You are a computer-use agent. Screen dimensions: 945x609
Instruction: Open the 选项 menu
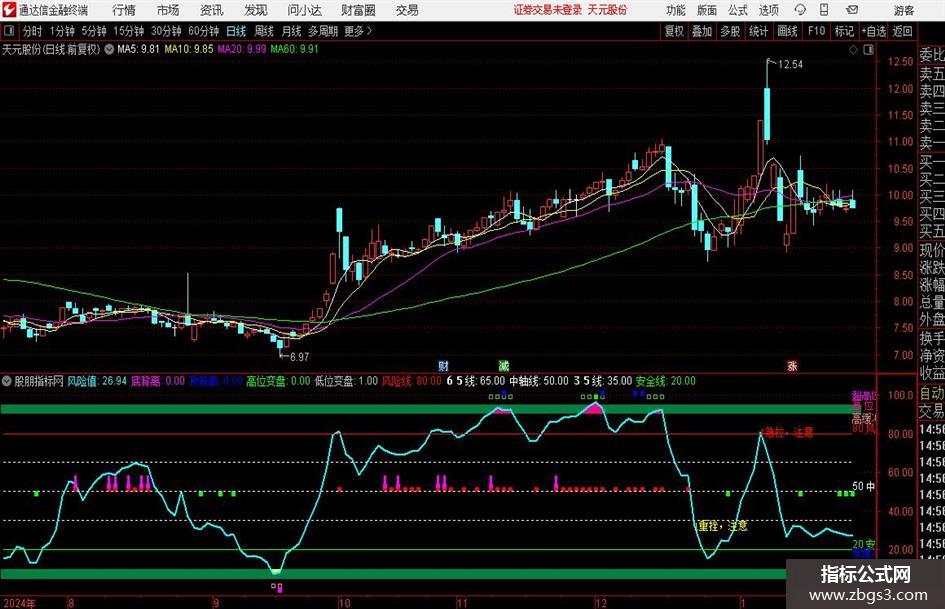point(768,10)
